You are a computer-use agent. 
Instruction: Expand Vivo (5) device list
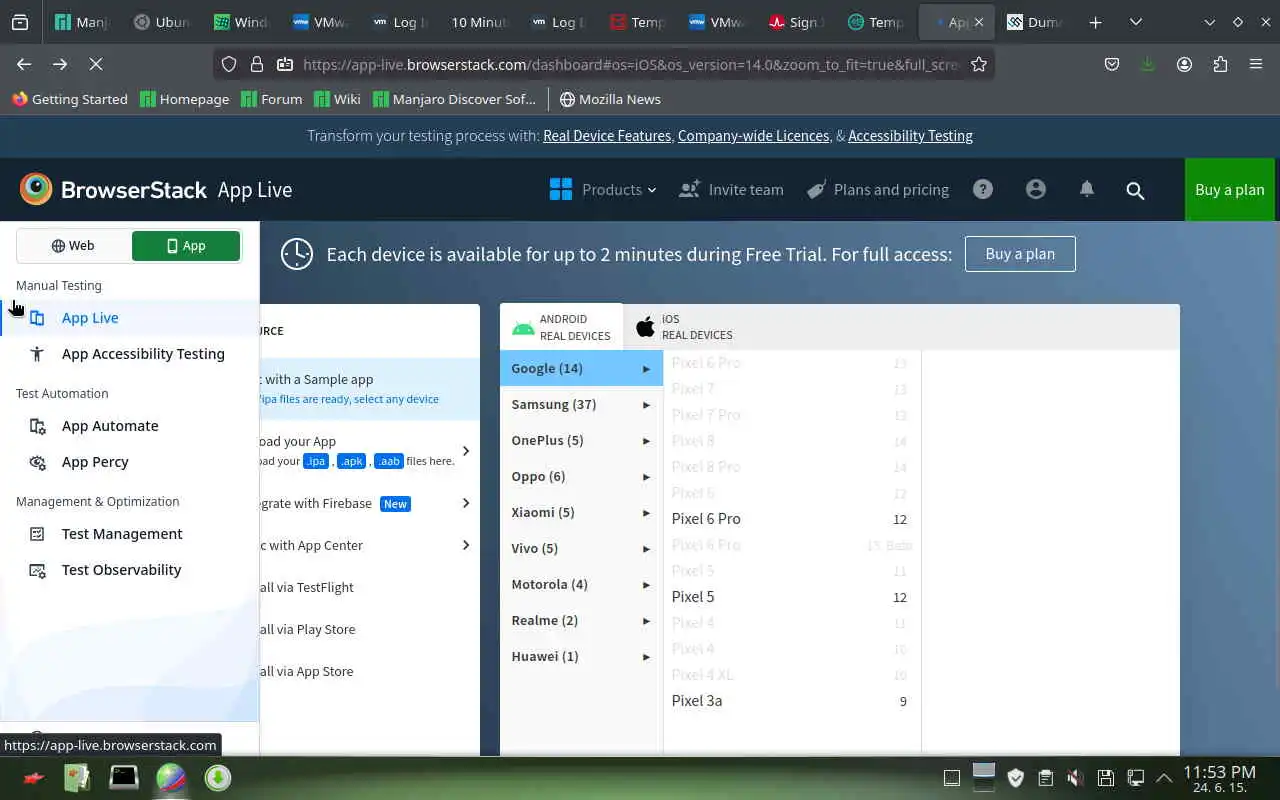[581, 548]
